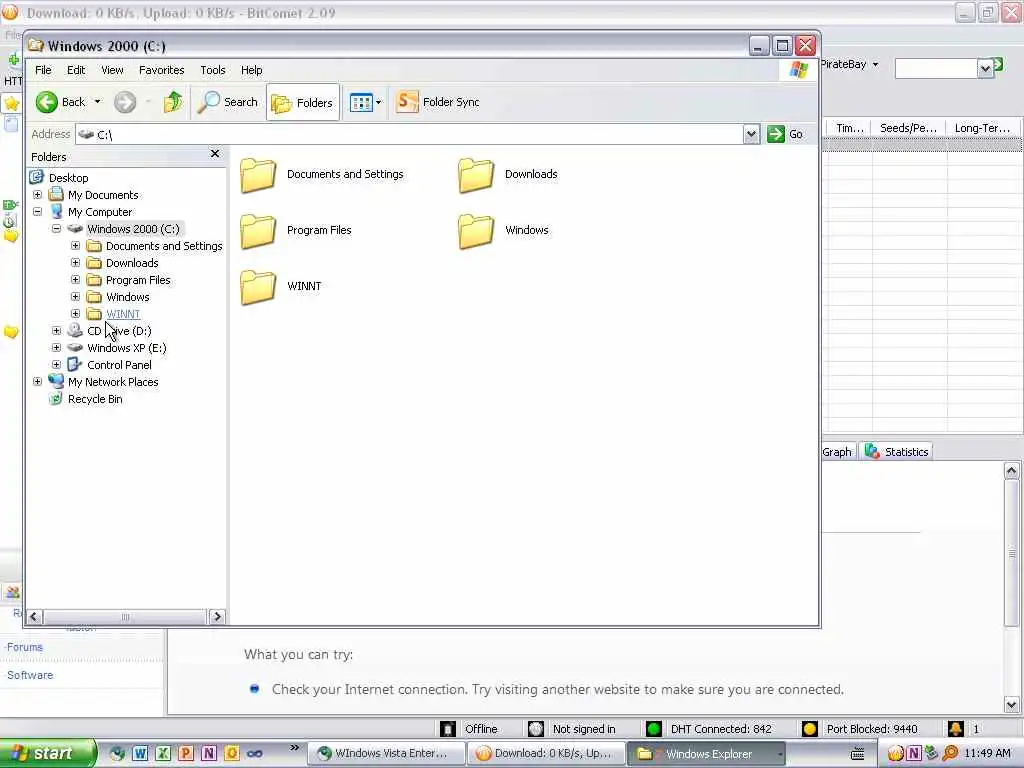Expand Documents and Settings in tree

(76, 246)
